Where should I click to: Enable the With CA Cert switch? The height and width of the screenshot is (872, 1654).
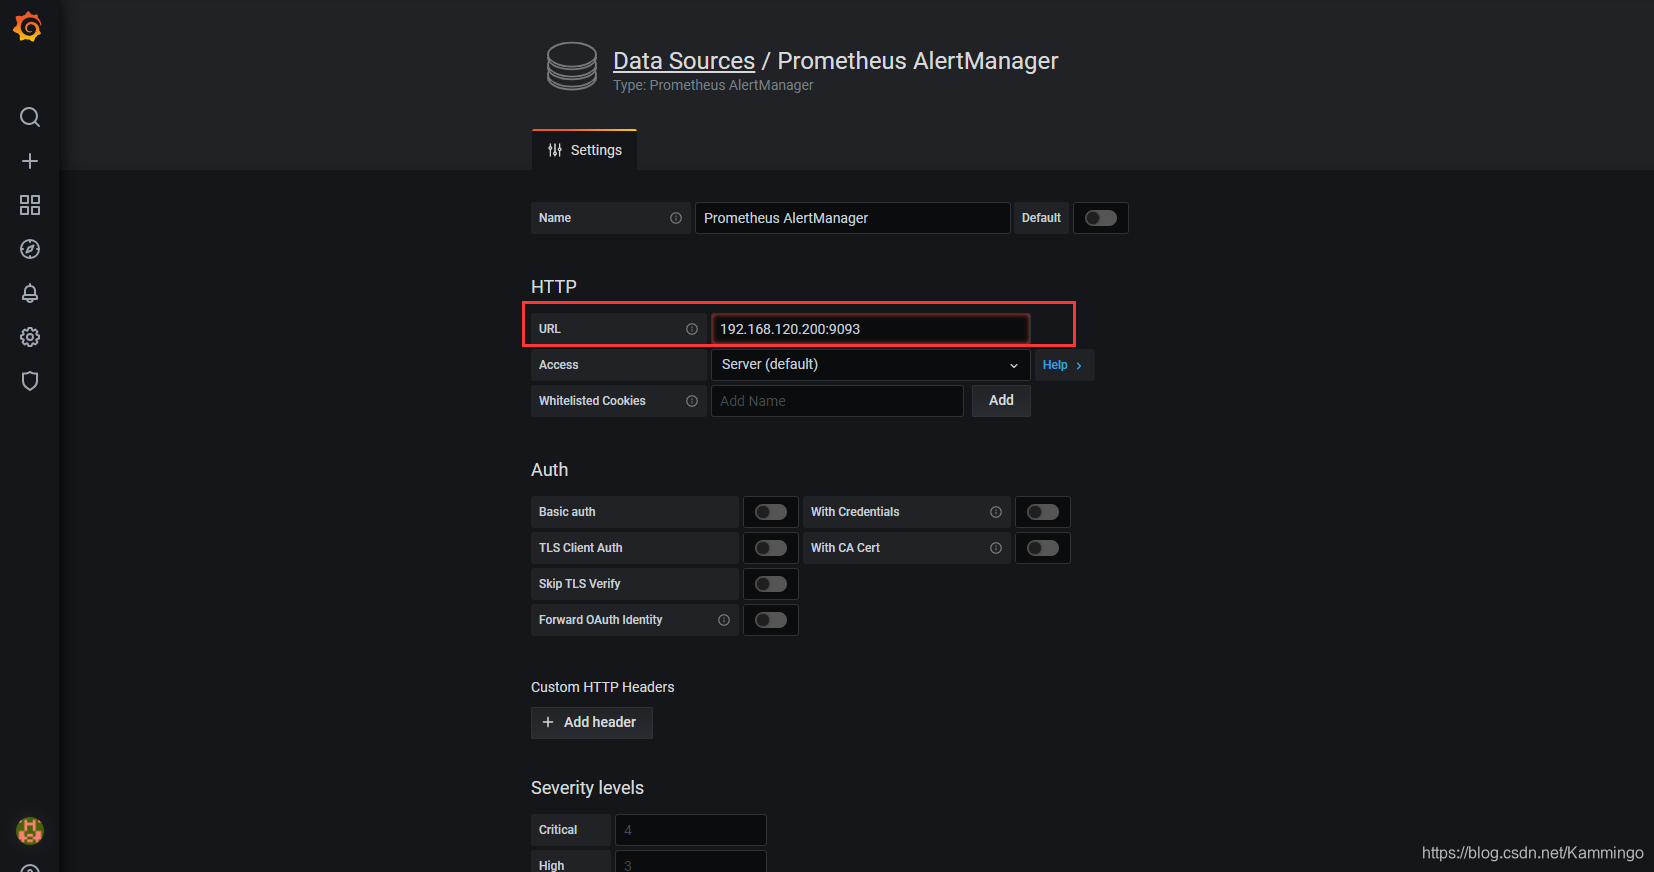point(1043,548)
